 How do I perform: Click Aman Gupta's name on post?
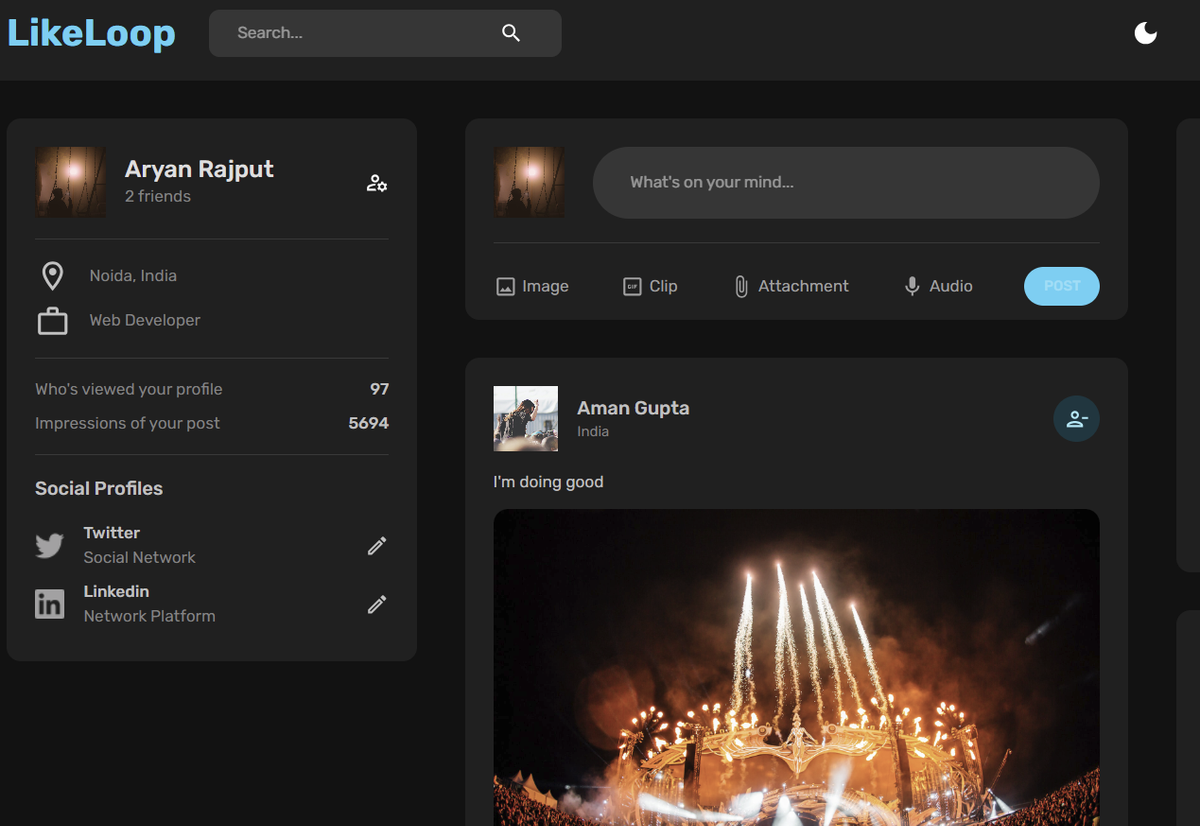point(633,408)
